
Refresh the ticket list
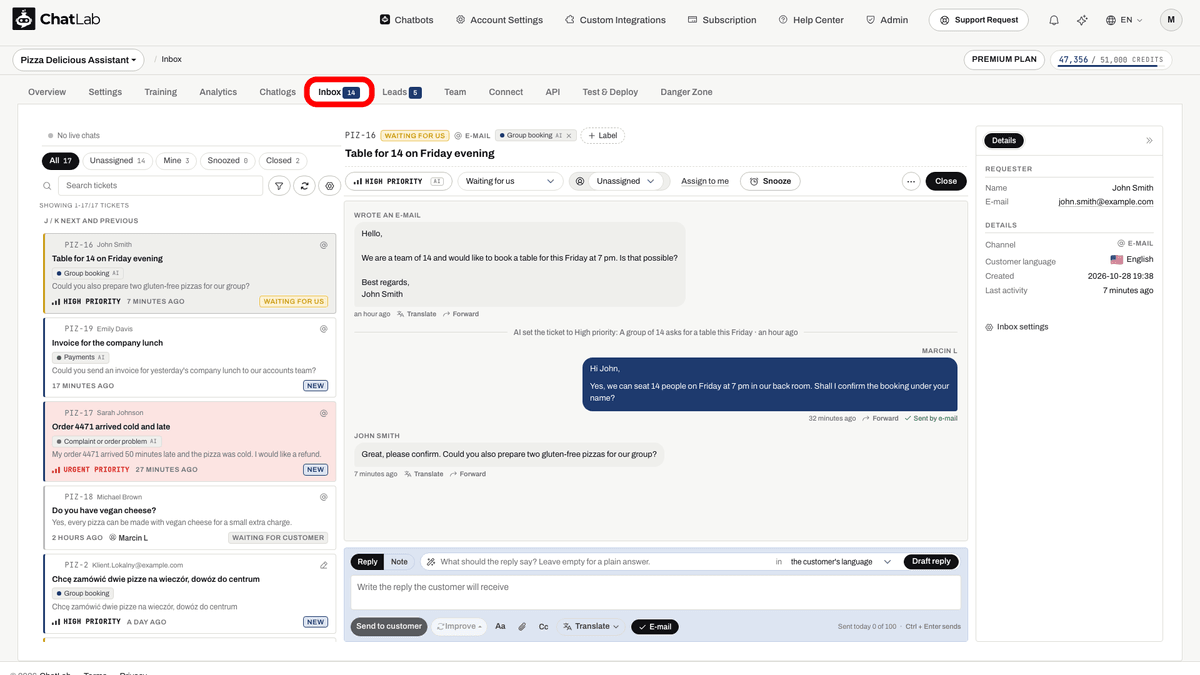coord(305,185)
